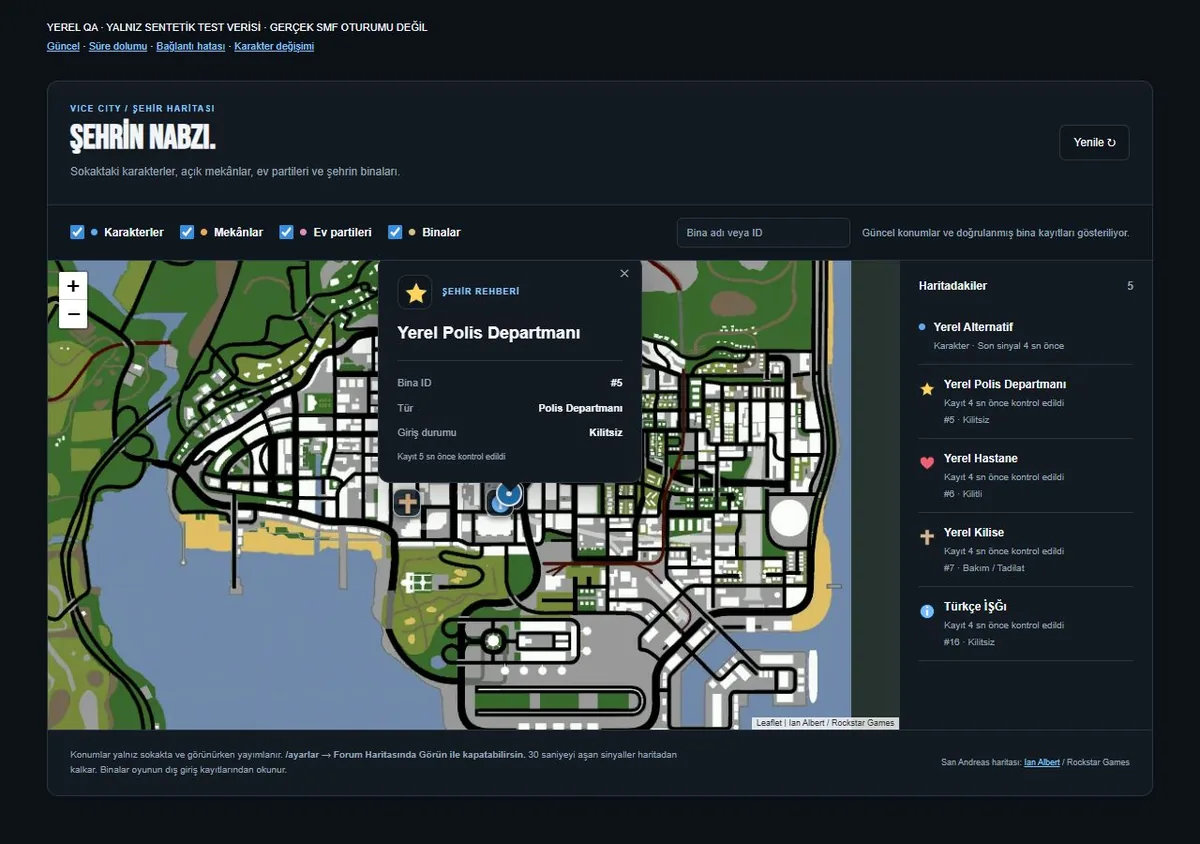Click heart icon beside Yerel Hastane

tap(927, 463)
